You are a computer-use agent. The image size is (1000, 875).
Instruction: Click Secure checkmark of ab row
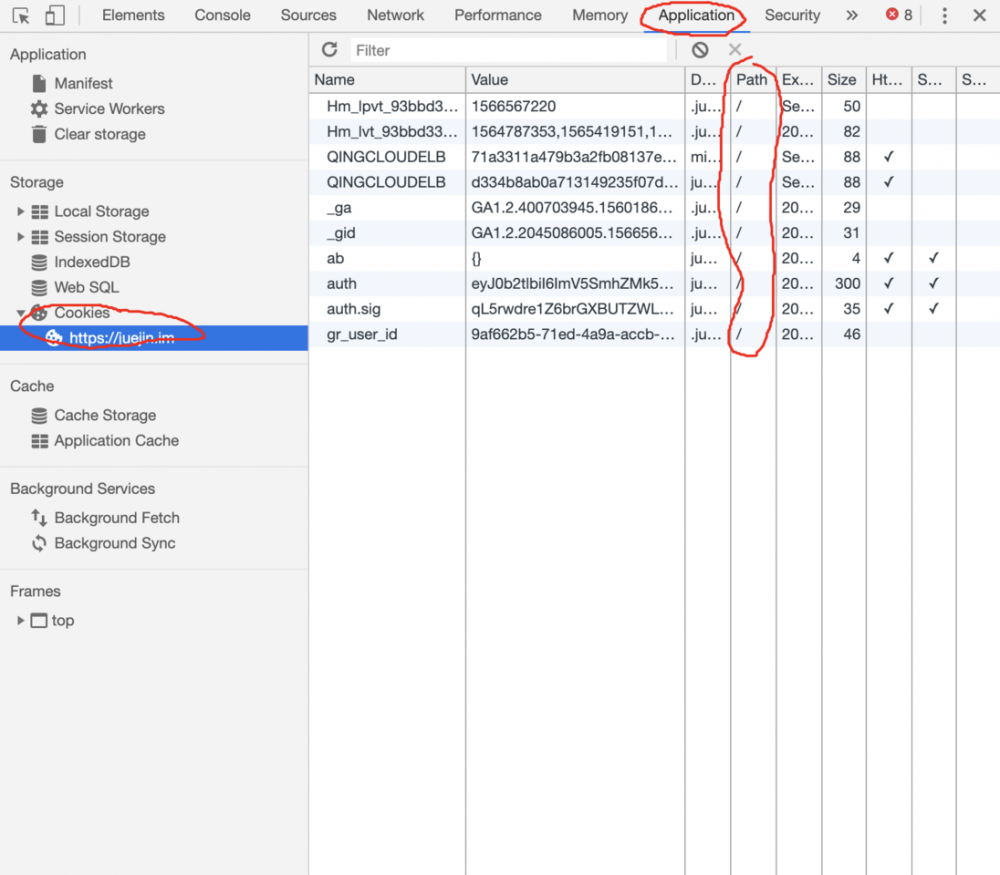tap(934, 258)
